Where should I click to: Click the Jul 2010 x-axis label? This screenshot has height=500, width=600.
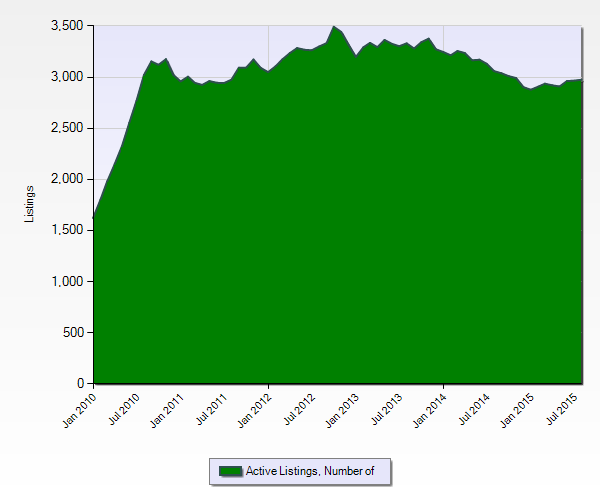(x=124, y=409)
